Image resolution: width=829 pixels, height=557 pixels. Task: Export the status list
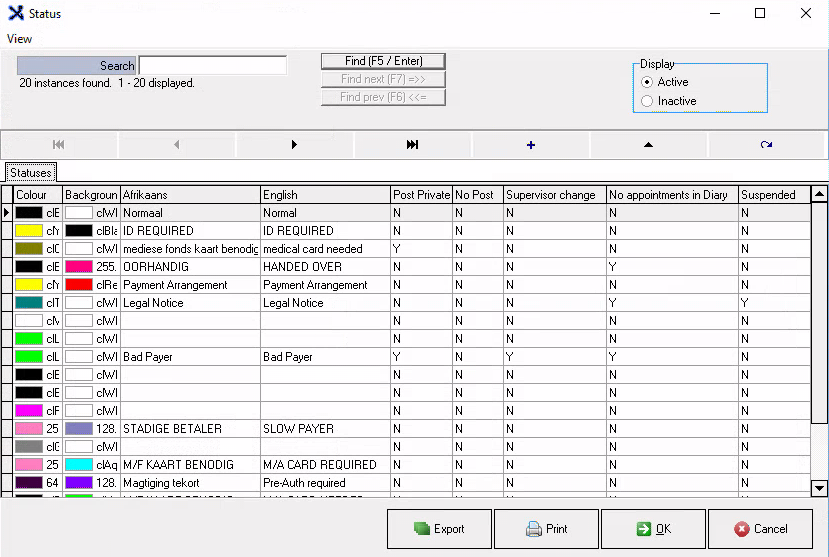click(439, 529)
